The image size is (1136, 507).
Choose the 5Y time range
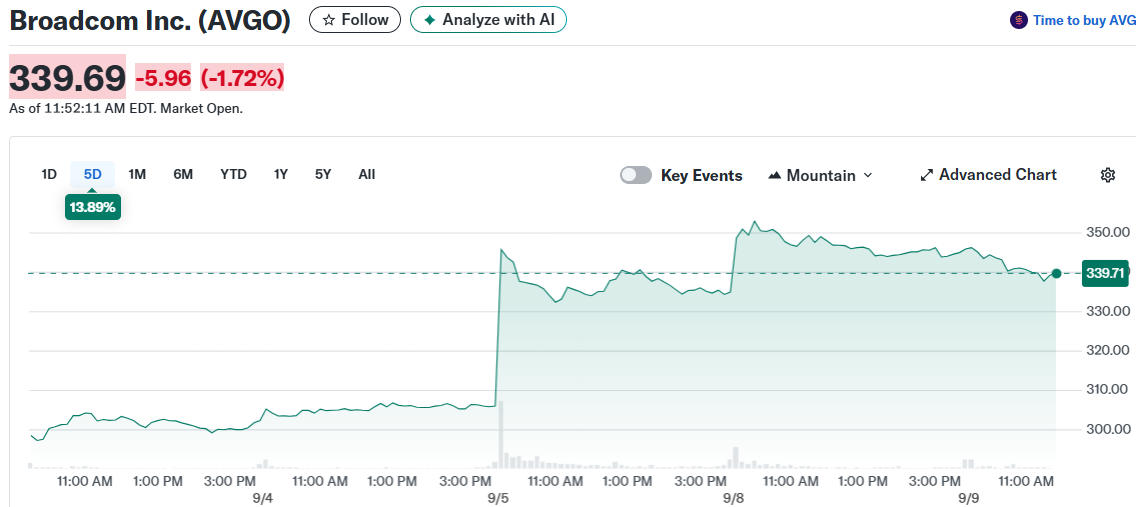(x=323, y=174)
